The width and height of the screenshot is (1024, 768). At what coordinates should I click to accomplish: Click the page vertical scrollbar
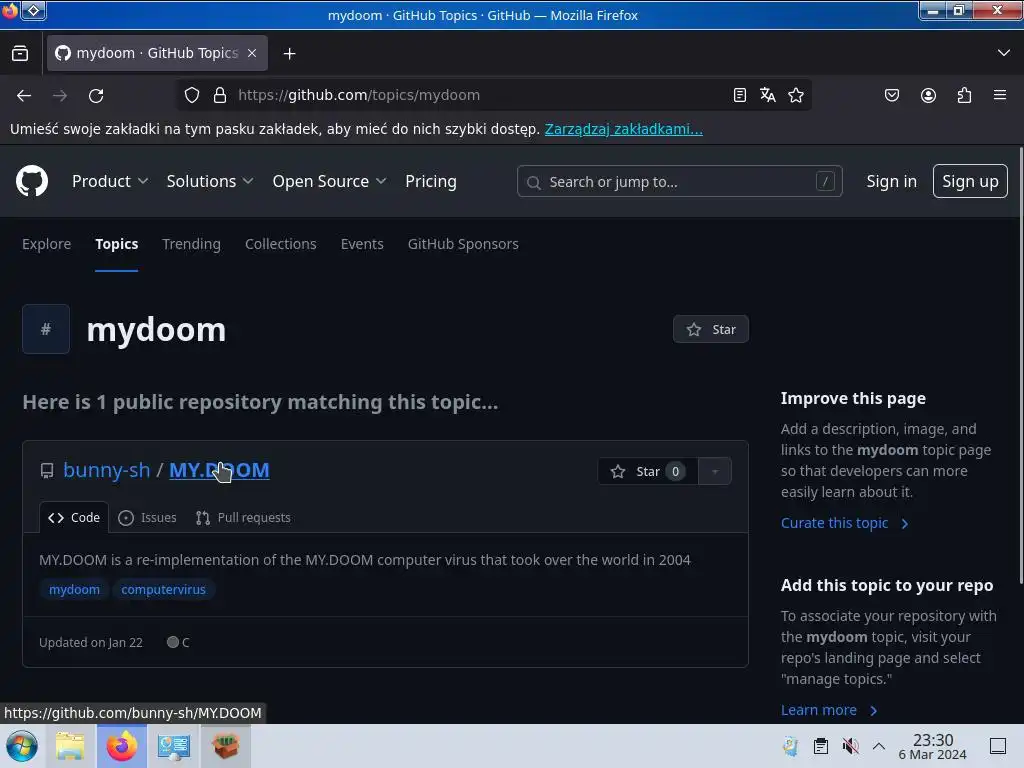[x=1020, y=366]
